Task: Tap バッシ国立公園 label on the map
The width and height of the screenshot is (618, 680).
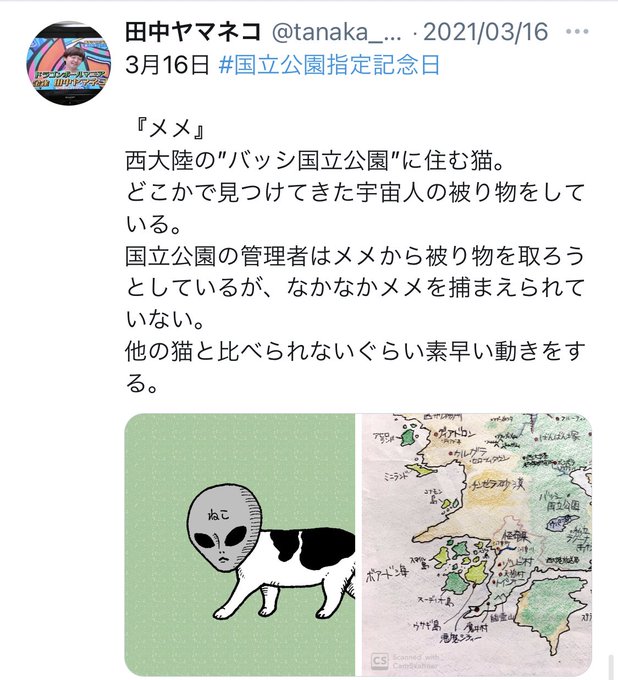Action: (560, 501)
